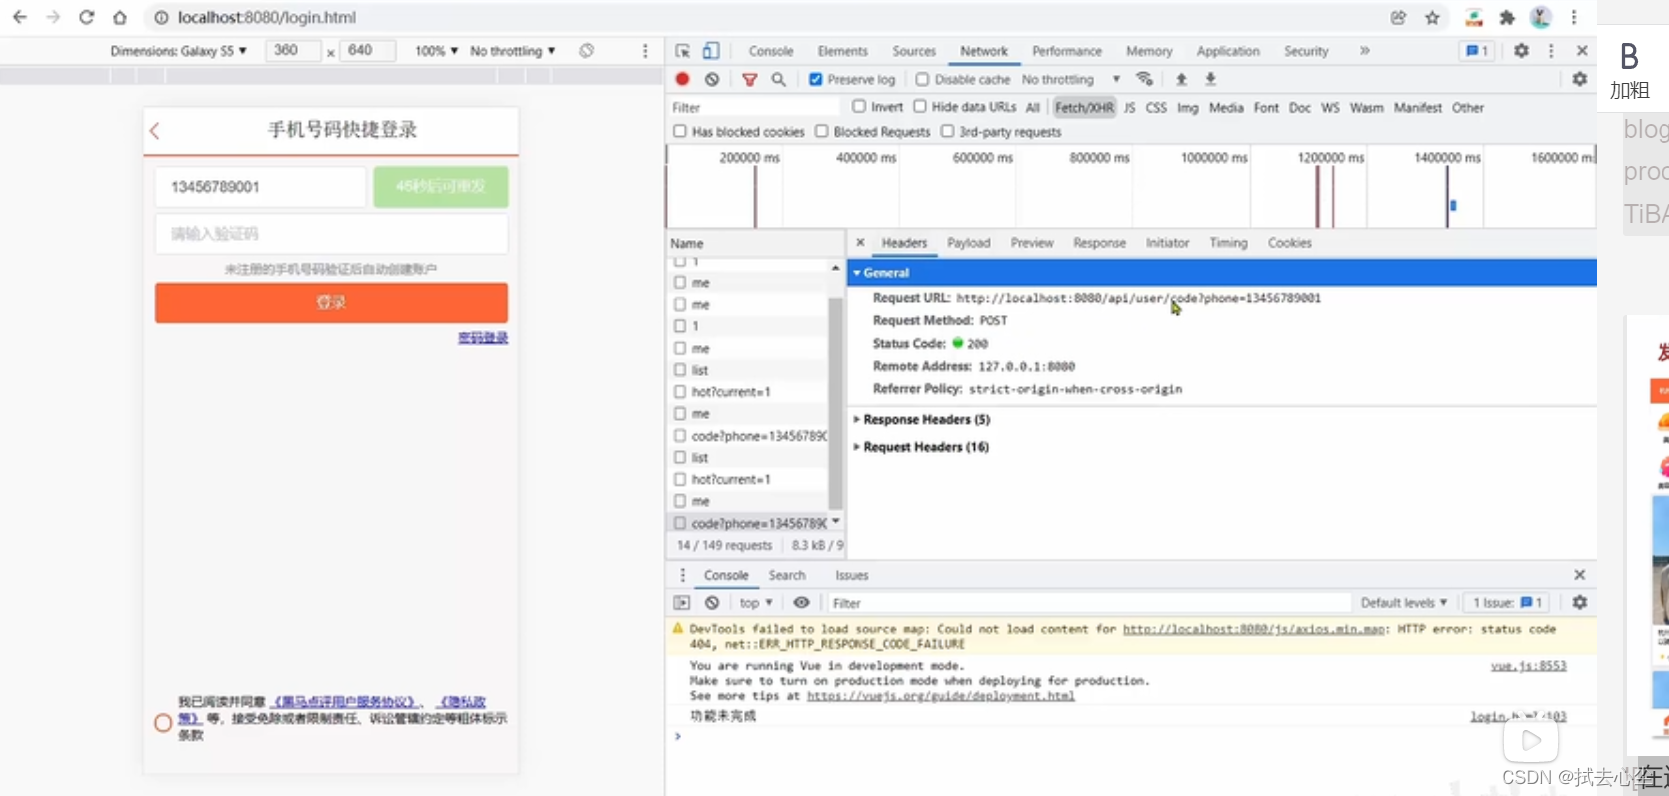
Task: Stop recording network log
Action: pos(682,79)
